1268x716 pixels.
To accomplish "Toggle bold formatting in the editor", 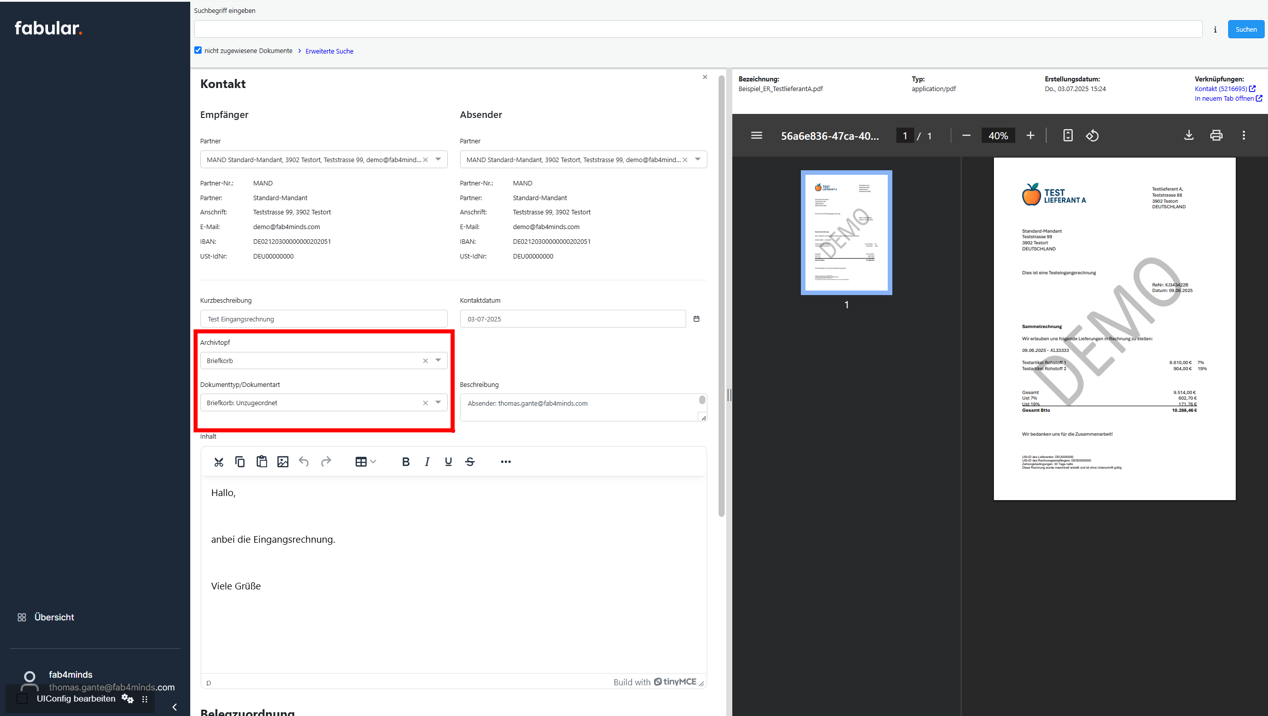I will [x=406, y=462].
